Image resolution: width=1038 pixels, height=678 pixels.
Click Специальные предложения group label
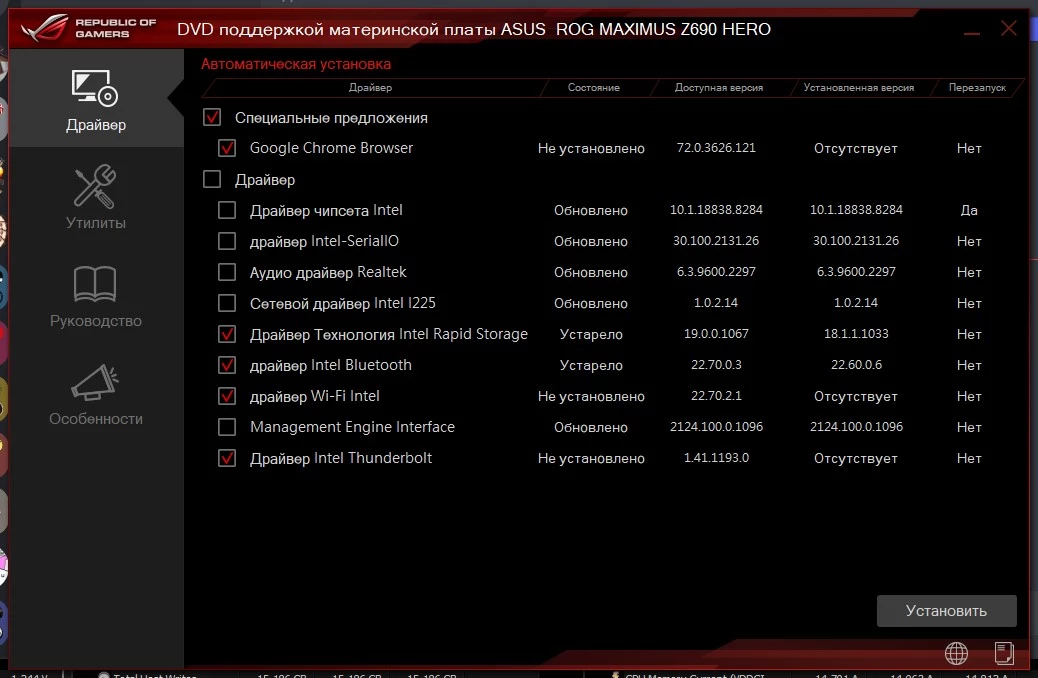[331, 118]
